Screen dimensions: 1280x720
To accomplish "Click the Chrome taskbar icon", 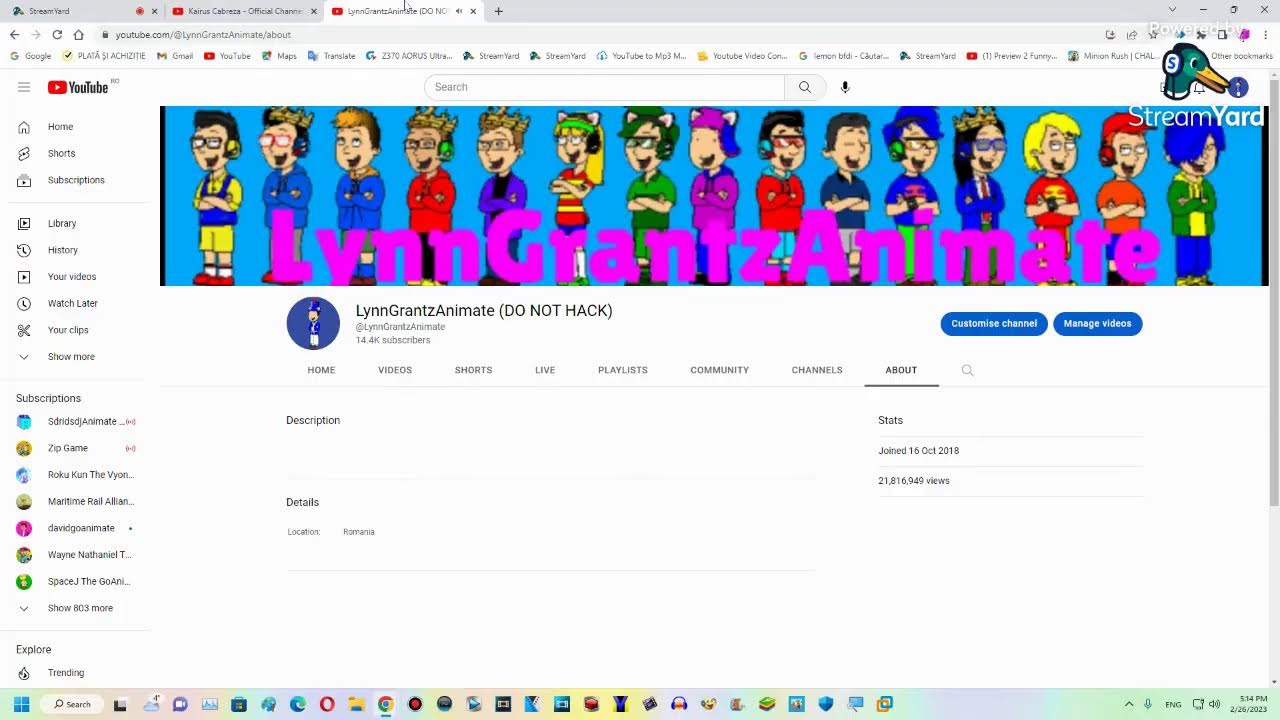I will coord(385,704).
